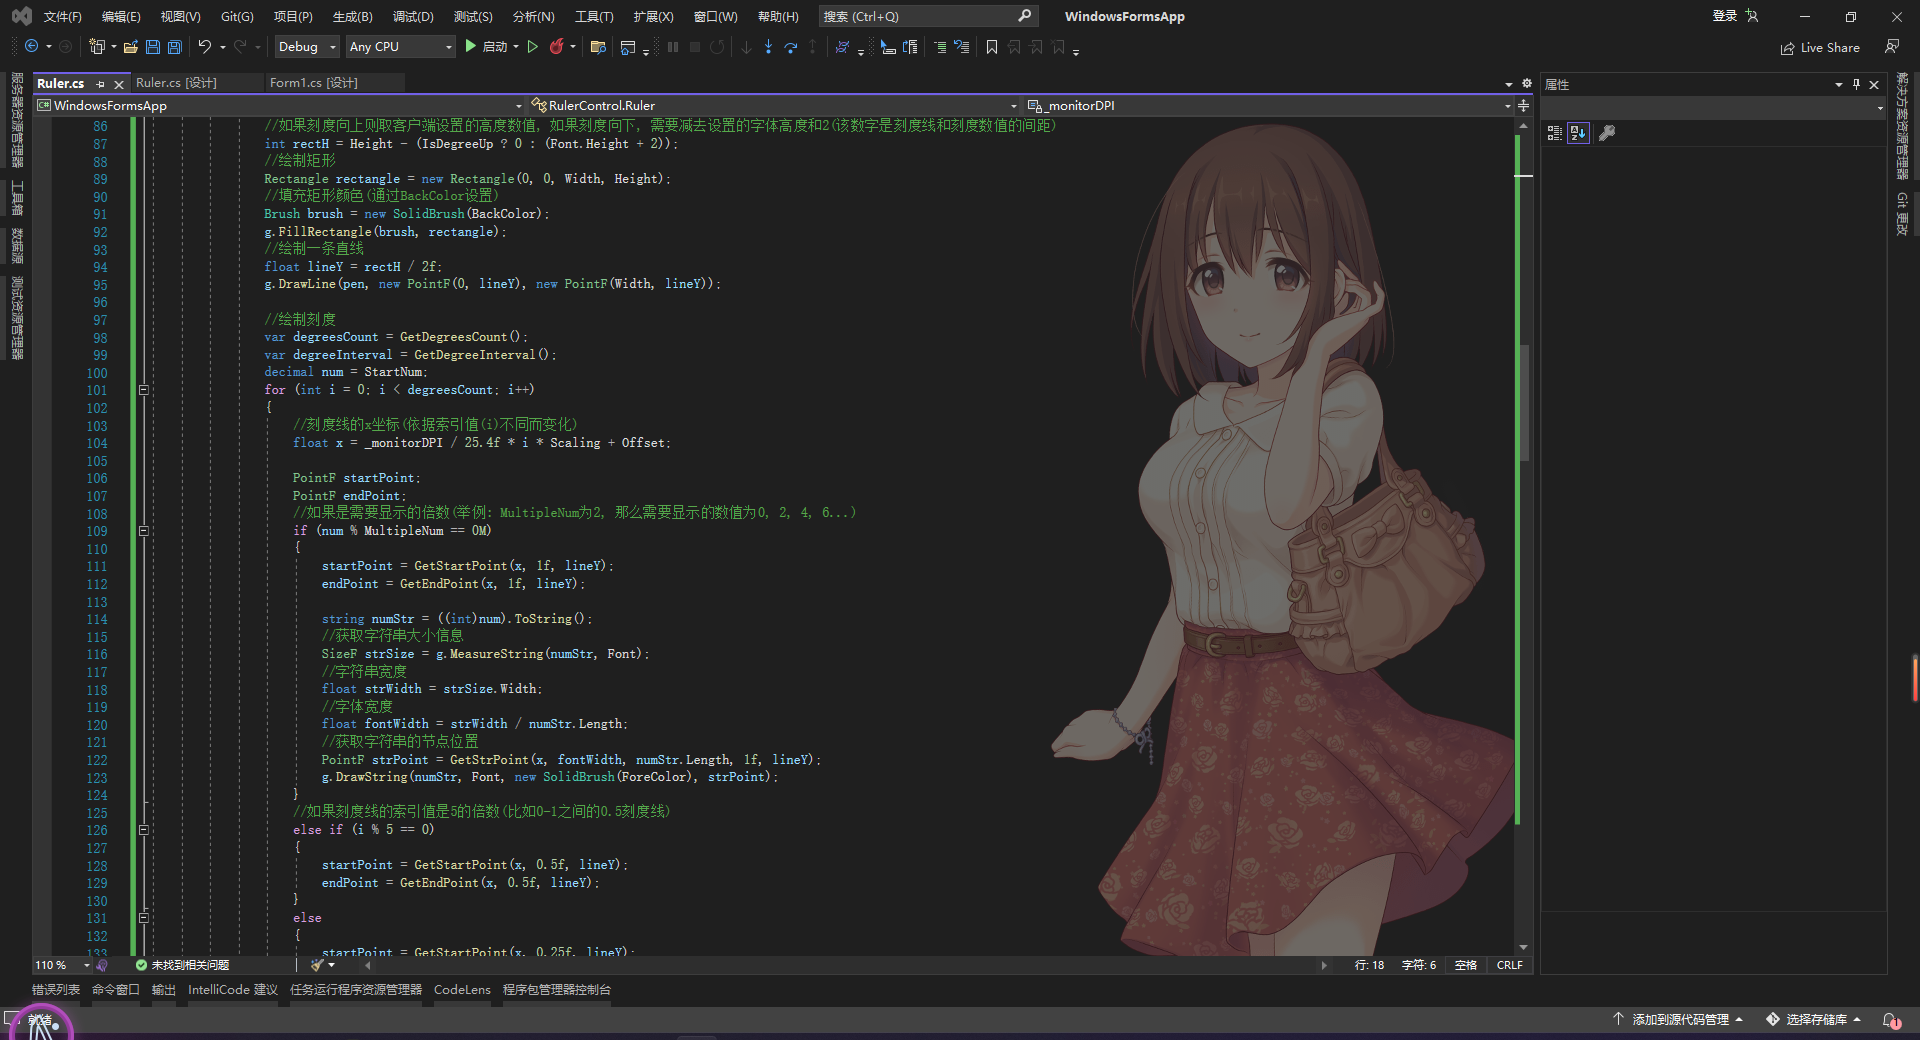Open the 命令窗口 bottom tab

click(116, 989)
